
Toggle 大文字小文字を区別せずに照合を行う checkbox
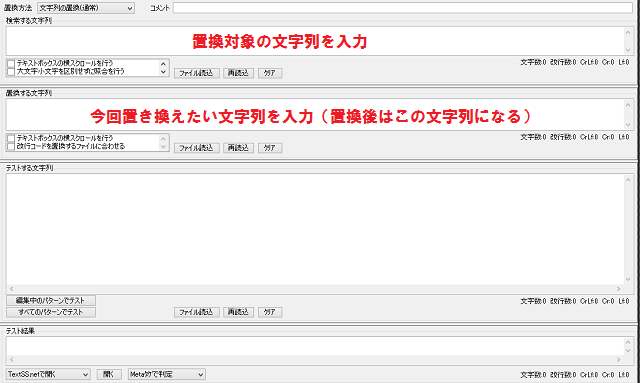coord(11,71)
